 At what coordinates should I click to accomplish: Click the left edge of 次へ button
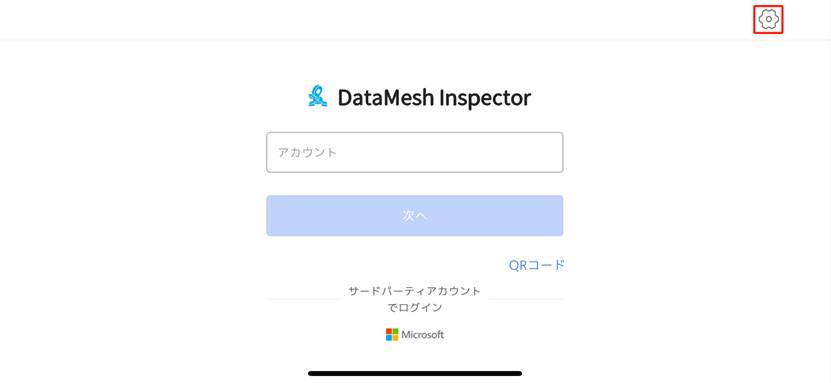coord(273,216)
